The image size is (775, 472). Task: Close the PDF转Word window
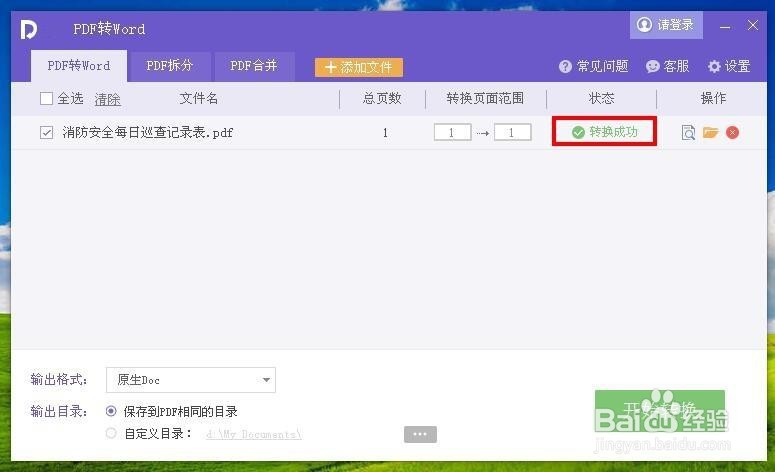pos(753,25)
